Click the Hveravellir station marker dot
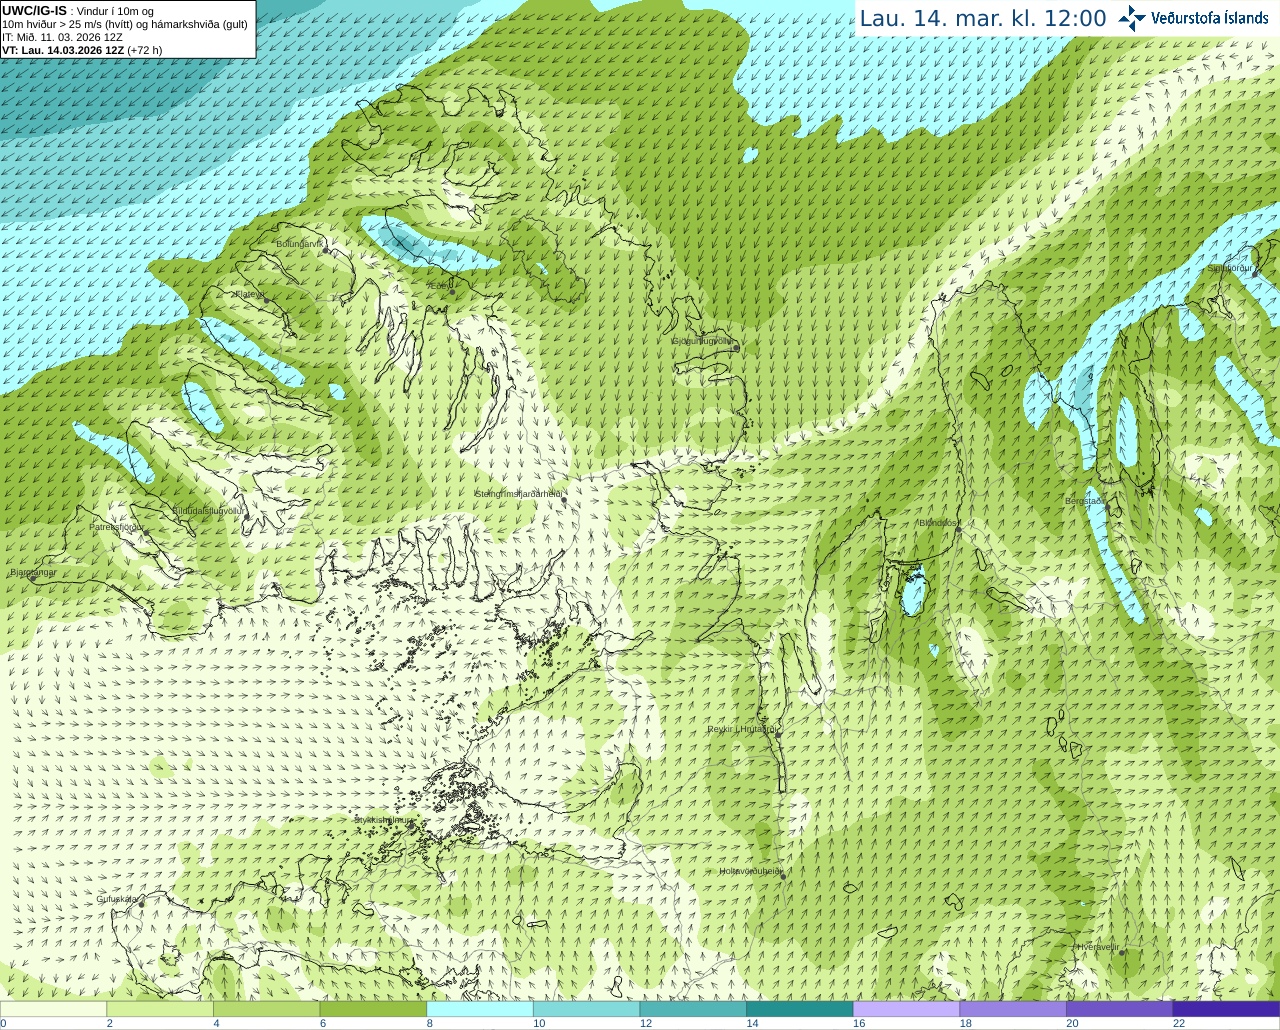This screenshot has width=1280, height=1030. pos(1122,953)
